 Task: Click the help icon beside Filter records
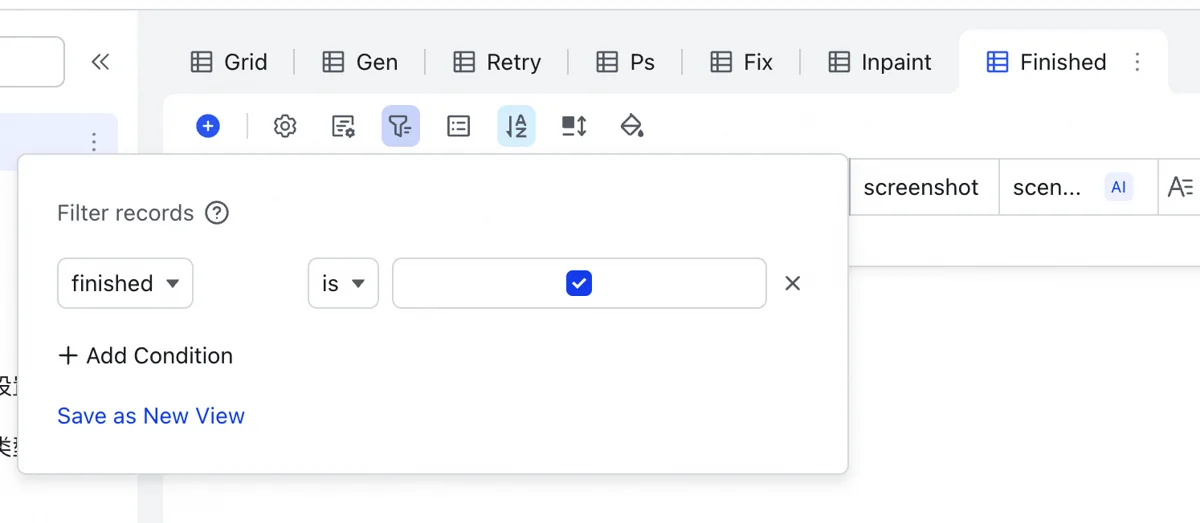[x=217, y=213]
